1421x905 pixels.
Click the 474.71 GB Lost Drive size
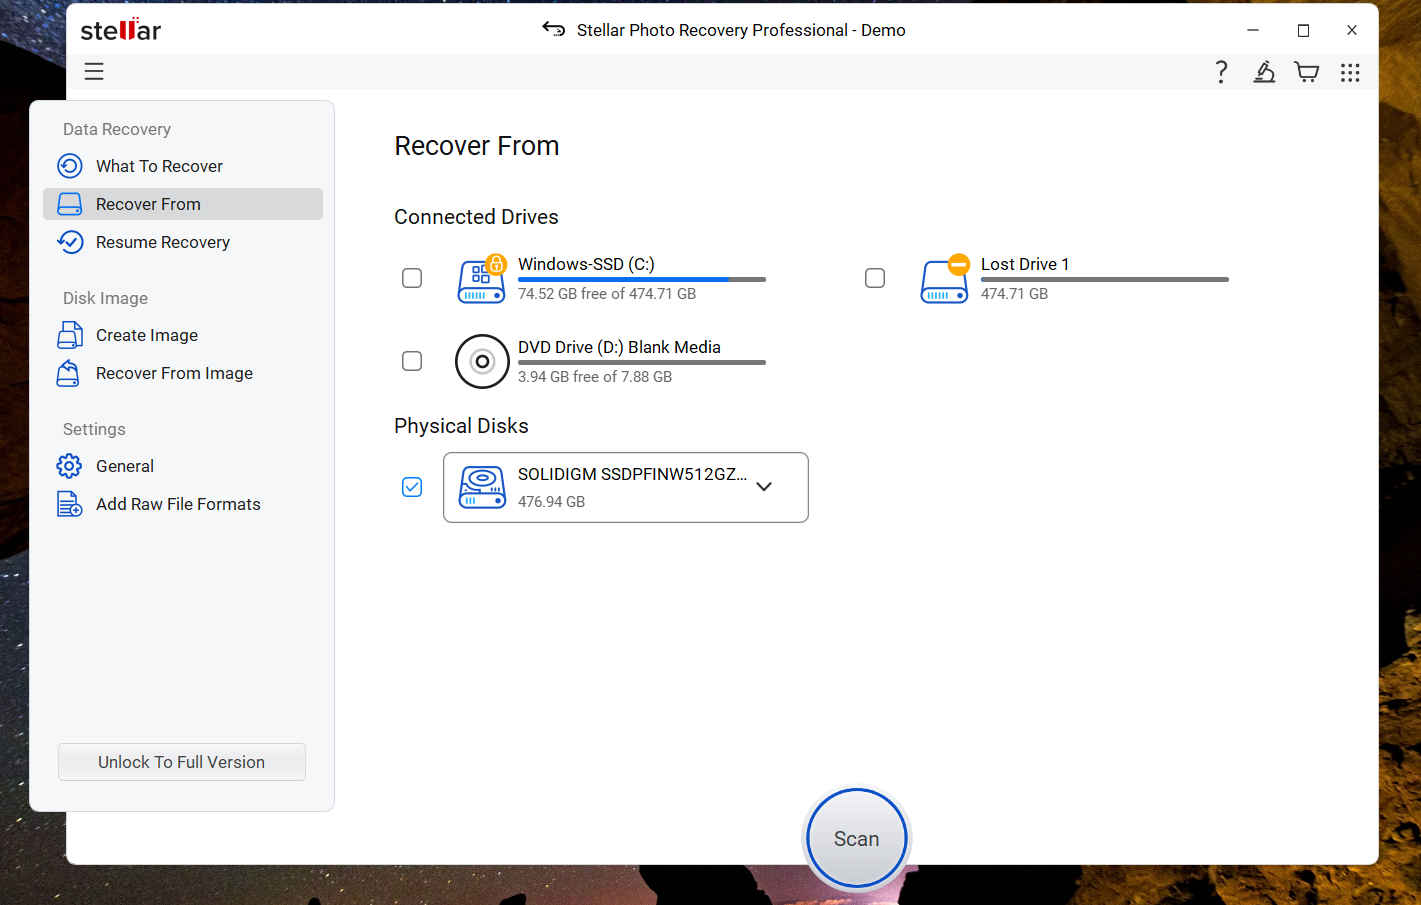click(1014, 294)
